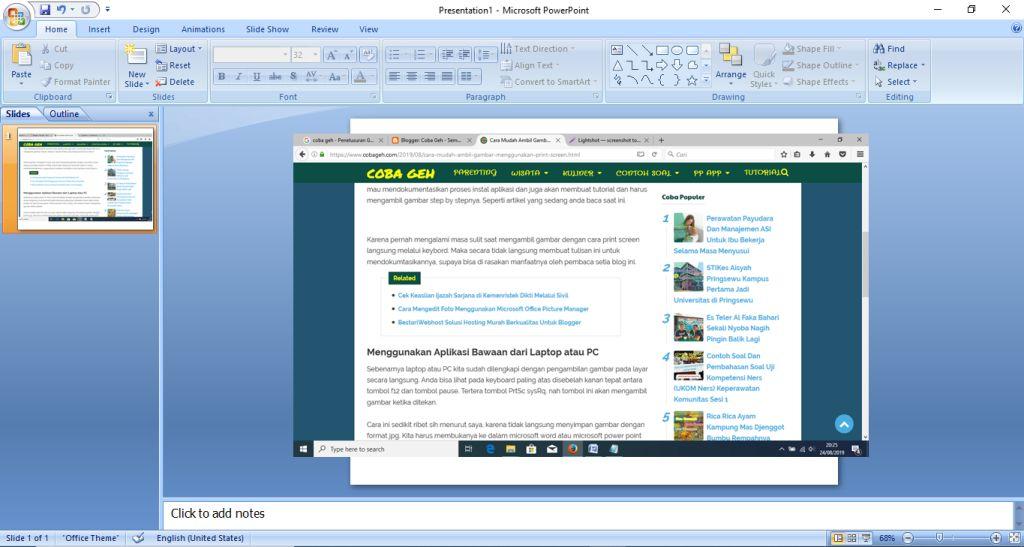The width and height of the screenshot is (1024, 547).
Task: Redo the last action
Action: coord(86,10)
